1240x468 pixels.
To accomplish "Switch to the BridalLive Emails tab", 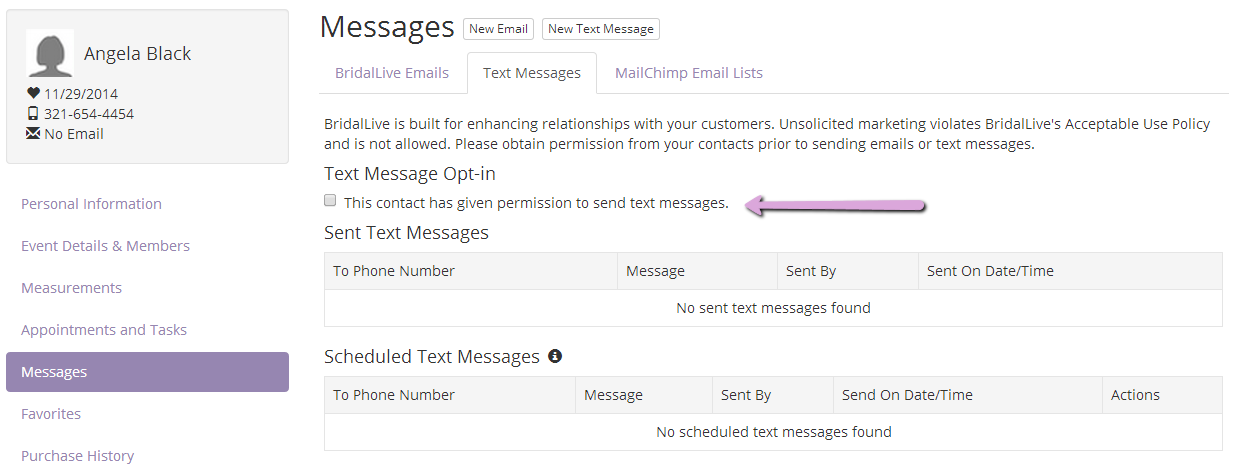I will (392, 73).
